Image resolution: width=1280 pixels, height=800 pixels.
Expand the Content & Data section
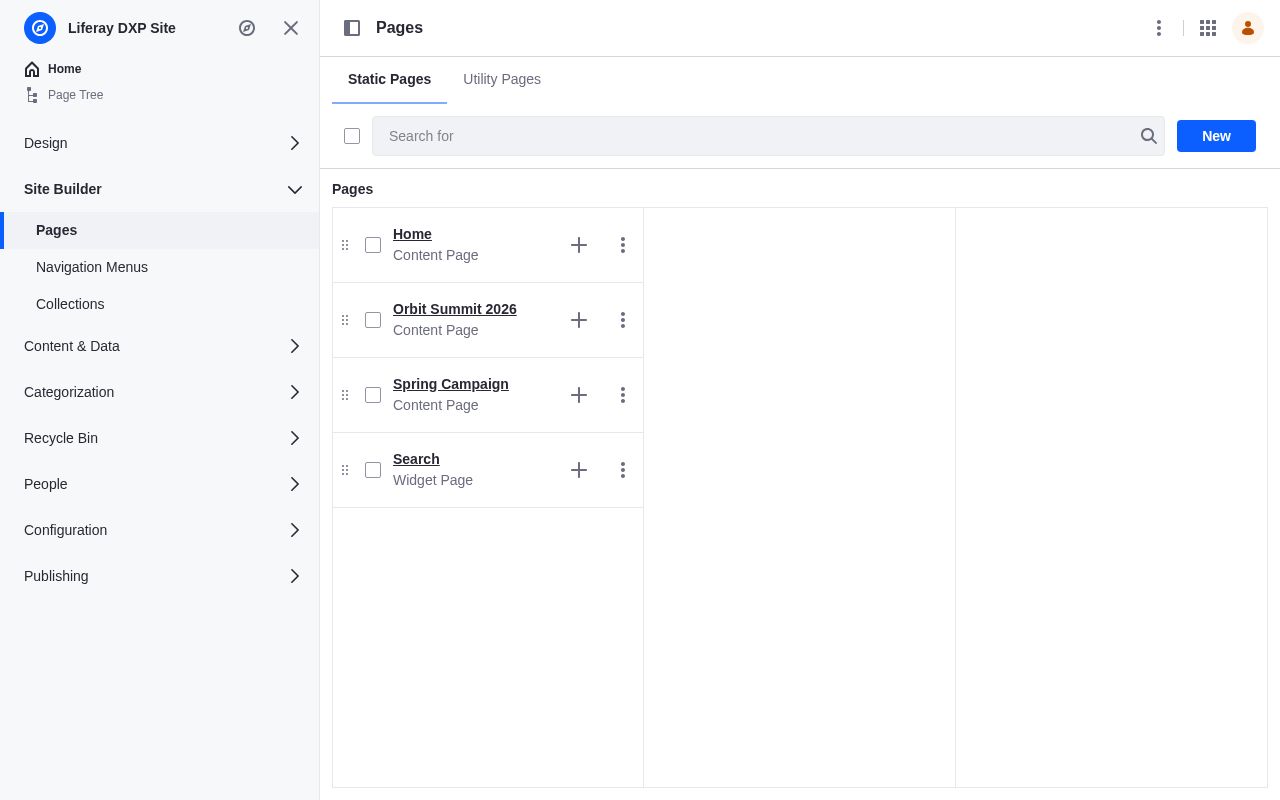click(x=160, y=346)
